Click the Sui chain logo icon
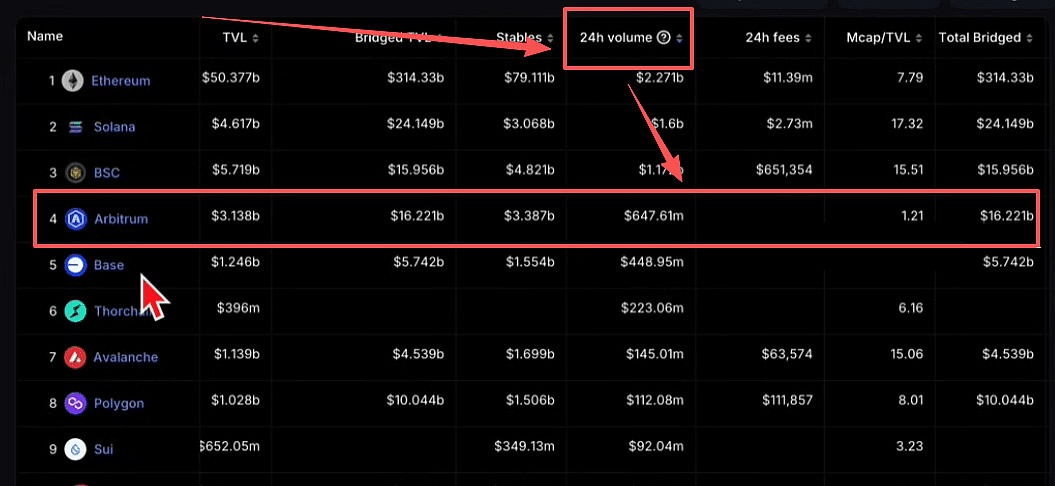 click(75, 449)
